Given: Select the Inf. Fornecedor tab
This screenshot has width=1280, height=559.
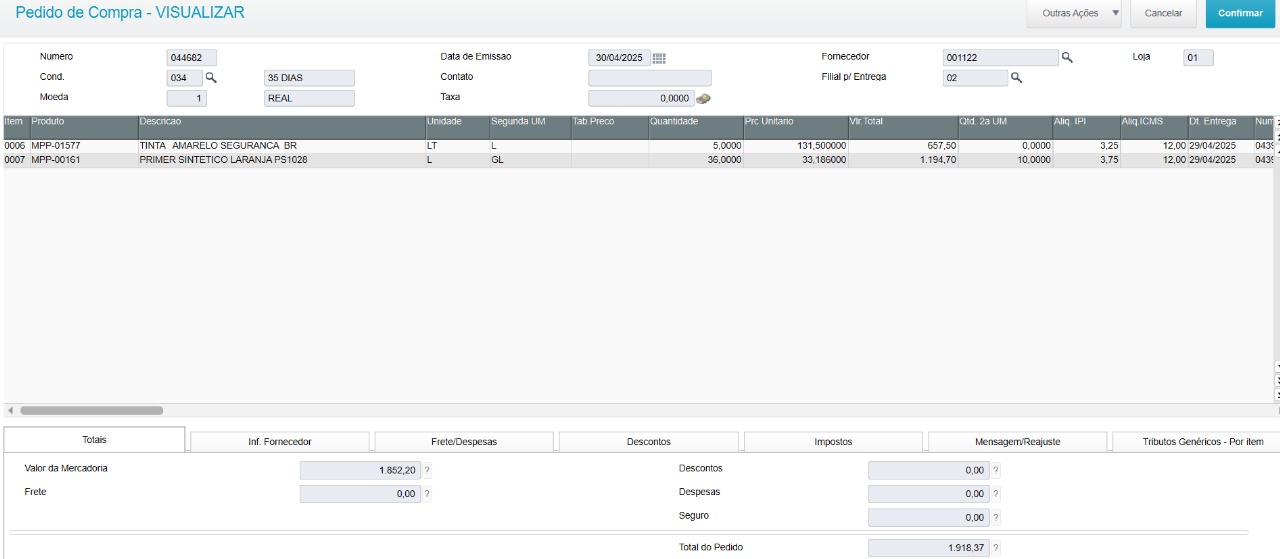Looking at the screenshot, I should point(279,441).
